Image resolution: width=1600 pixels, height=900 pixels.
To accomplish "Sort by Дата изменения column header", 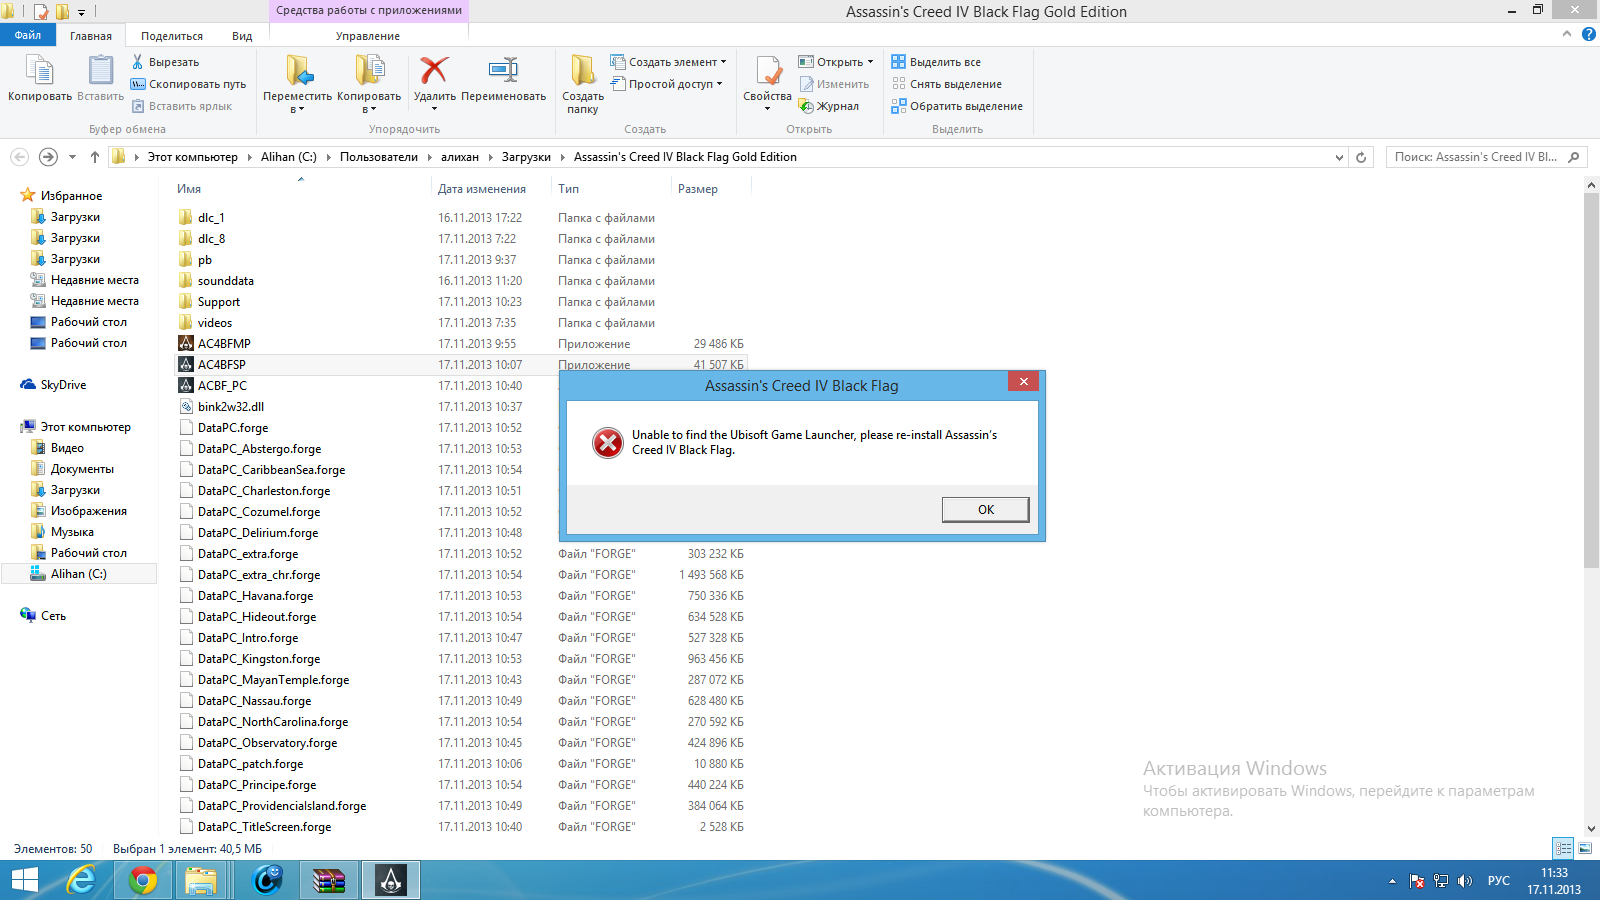I will pyautogui.click(x=482, y=189).
